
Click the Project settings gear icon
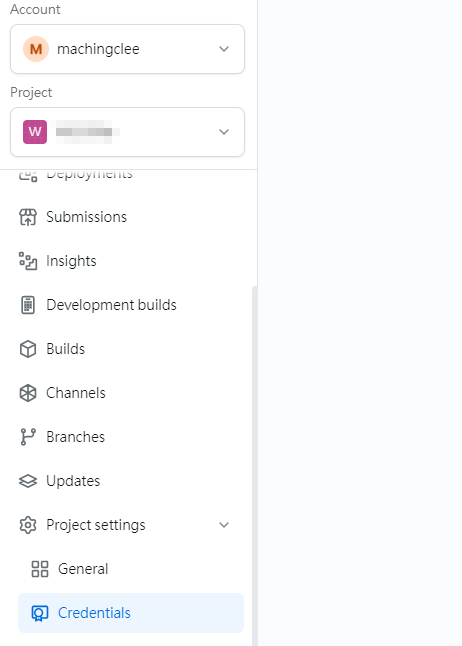tap(28, 525)
